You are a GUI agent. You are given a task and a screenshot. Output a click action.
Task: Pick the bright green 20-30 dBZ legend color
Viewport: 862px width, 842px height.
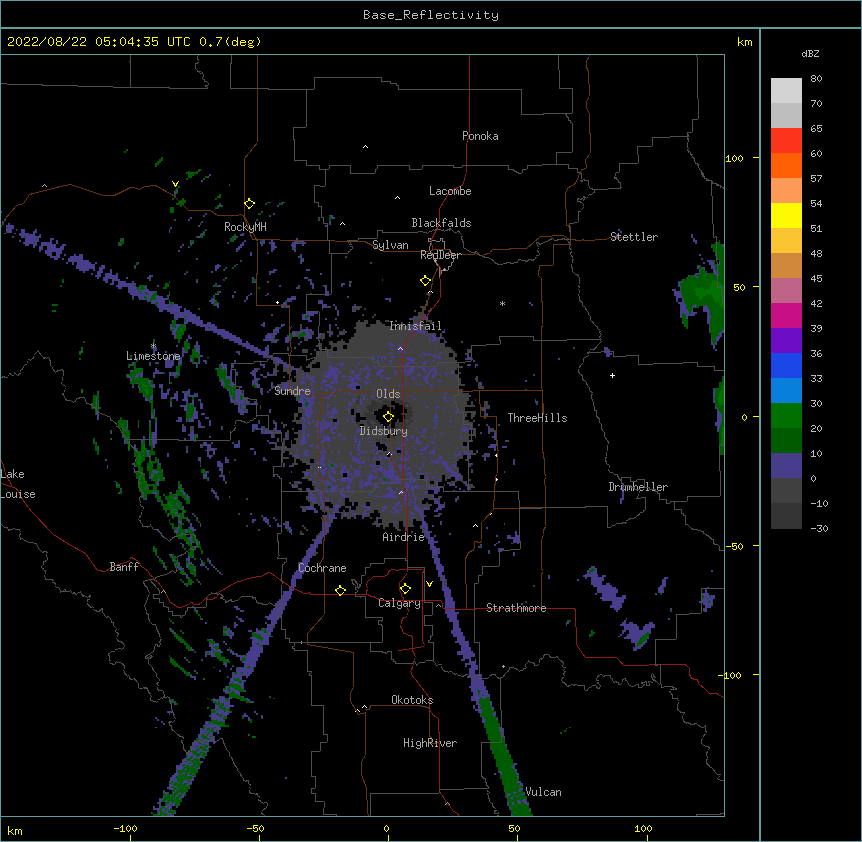(x=786, y=416)
